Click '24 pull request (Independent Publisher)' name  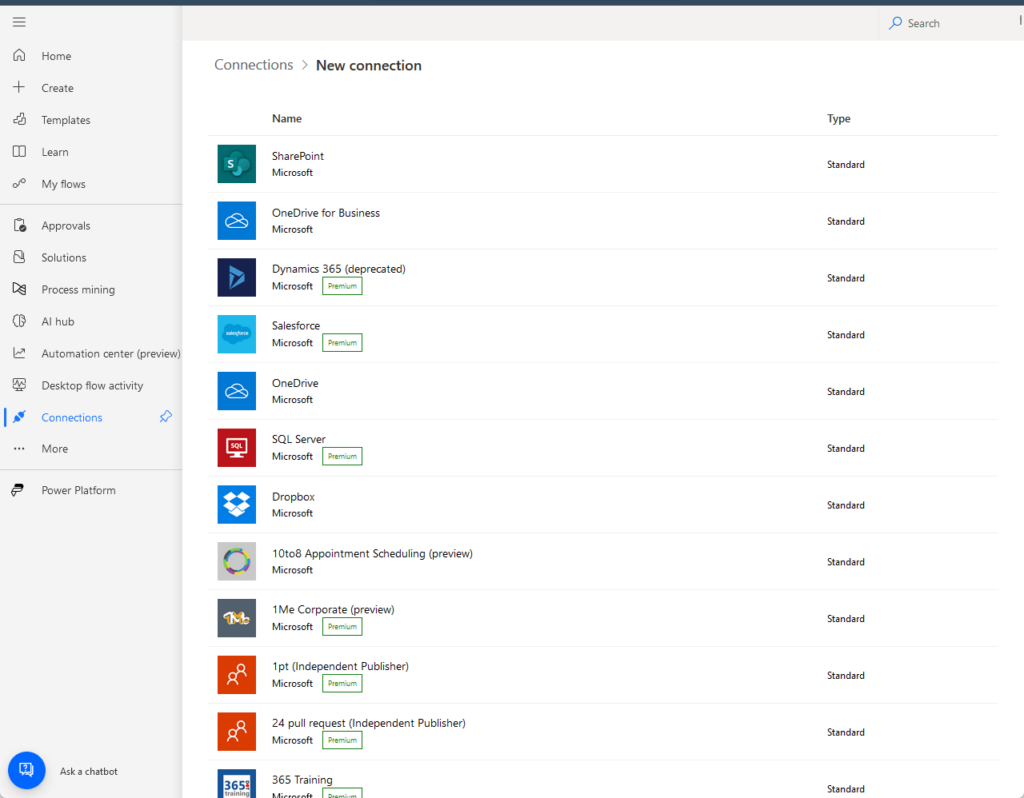pos(368,723)
